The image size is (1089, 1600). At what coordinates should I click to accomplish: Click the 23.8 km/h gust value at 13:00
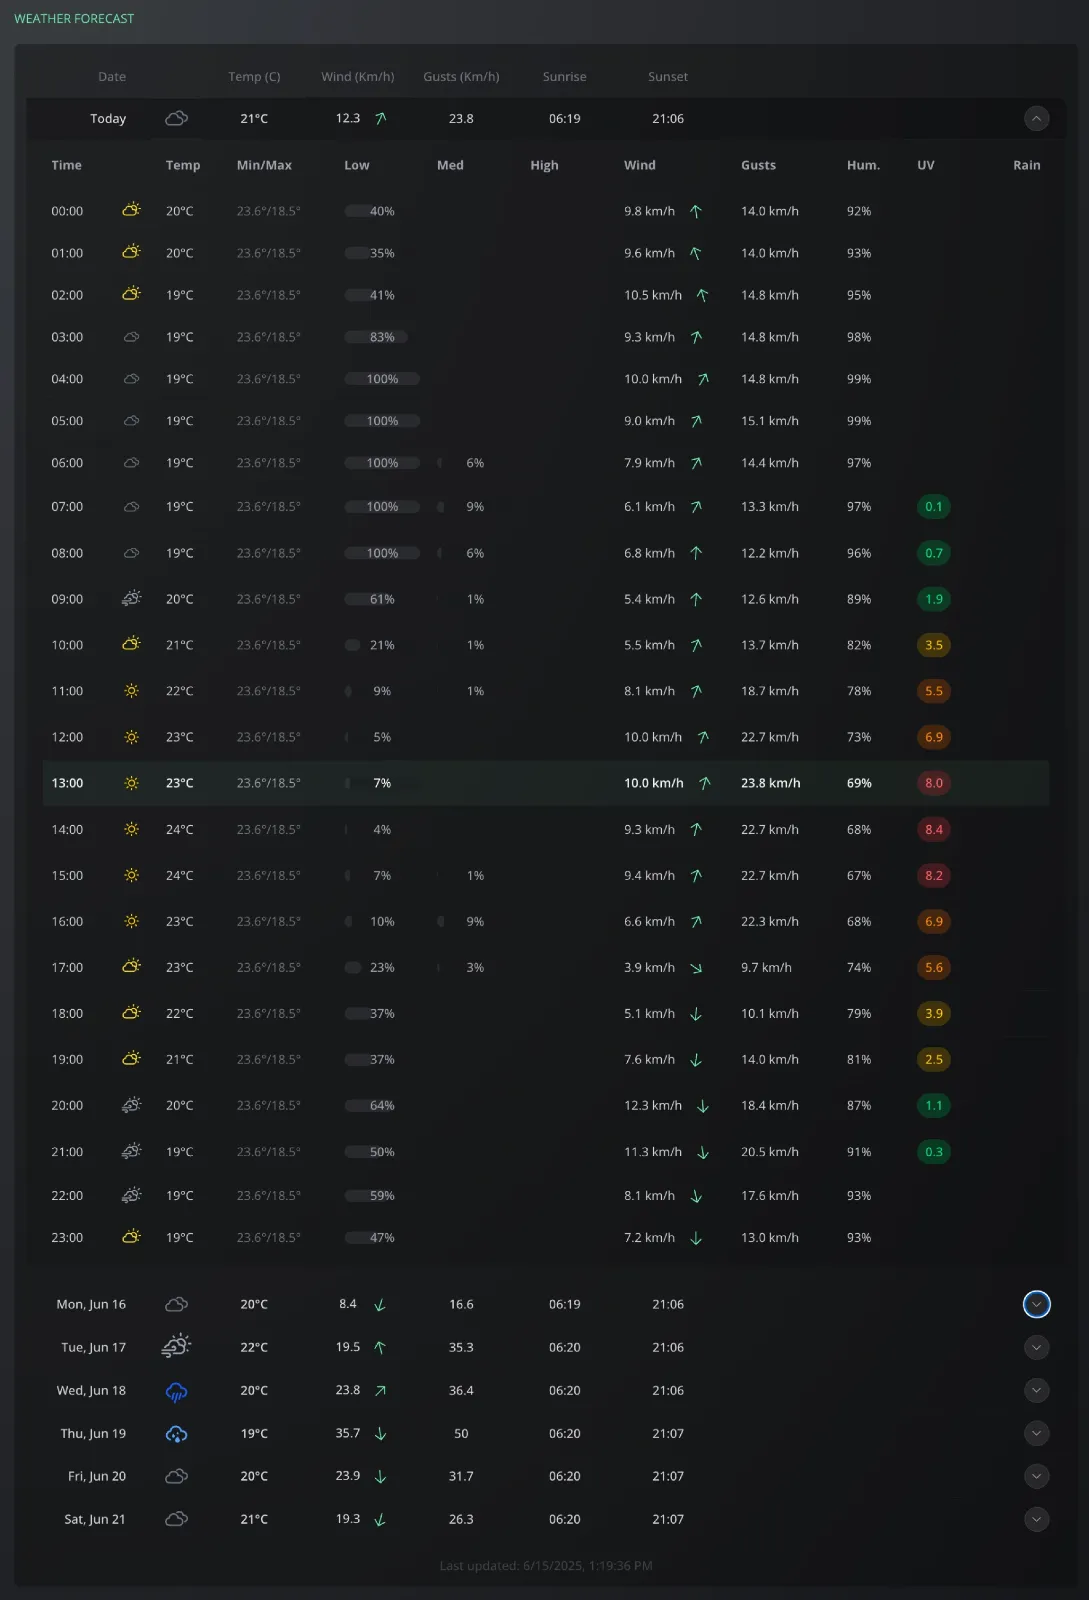coord(771,783)
